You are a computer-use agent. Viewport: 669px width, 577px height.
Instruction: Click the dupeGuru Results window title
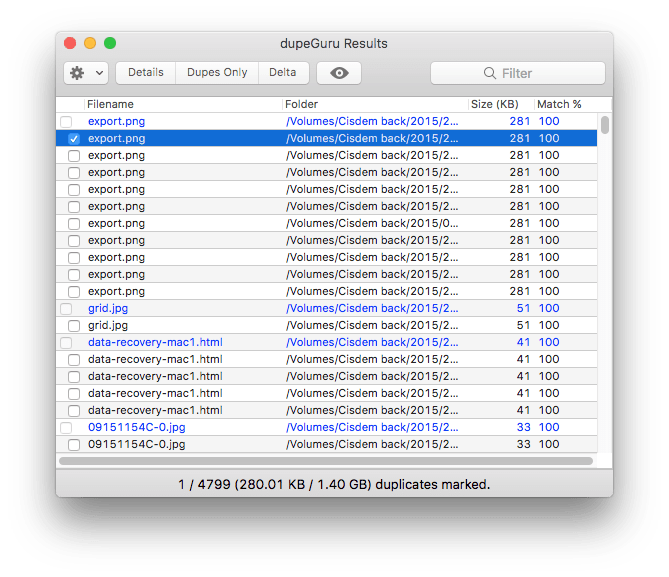point(334,44)
